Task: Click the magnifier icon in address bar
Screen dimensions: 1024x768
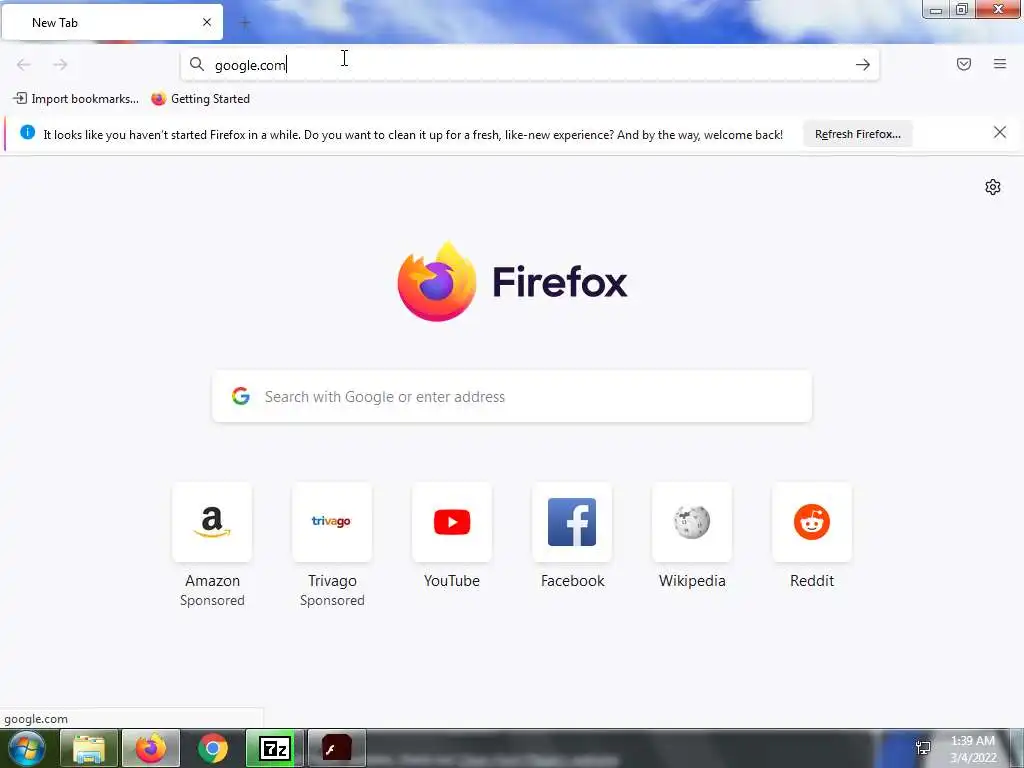Action: (197, 64)
